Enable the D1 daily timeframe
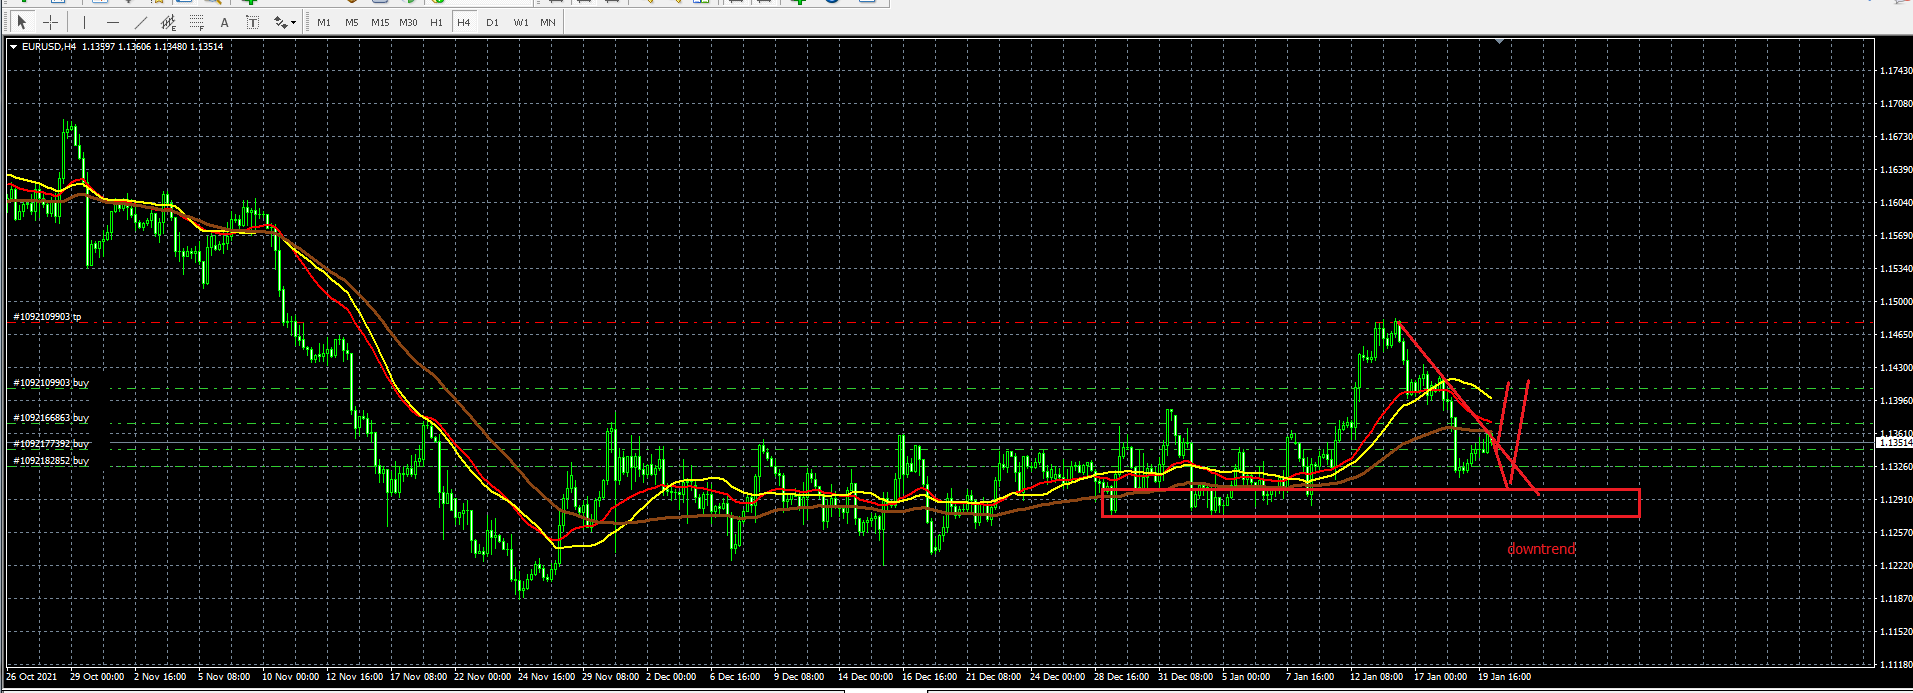The height and width of the screenshot is (693, 1913). tap(492, 22)
